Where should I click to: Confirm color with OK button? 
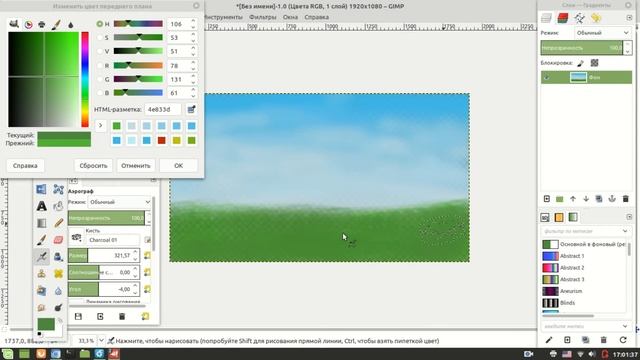pos(178,166)
